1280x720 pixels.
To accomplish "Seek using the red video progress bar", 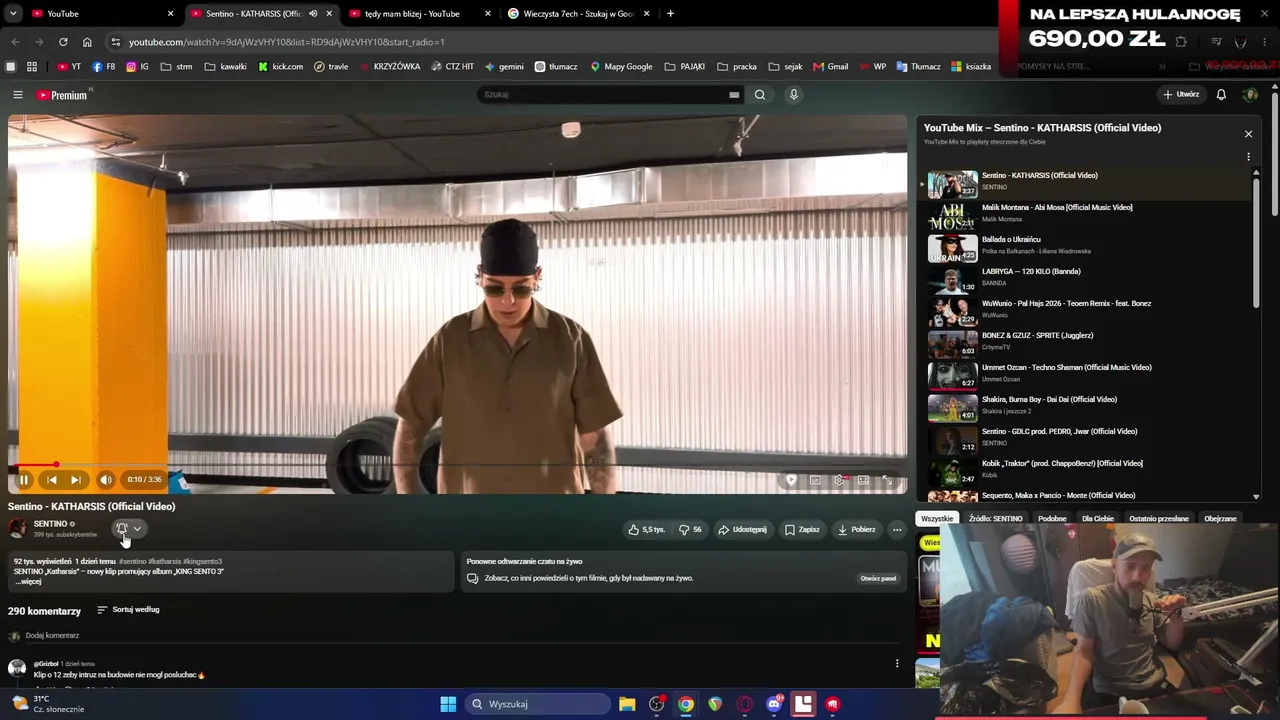I will [457, 465].
